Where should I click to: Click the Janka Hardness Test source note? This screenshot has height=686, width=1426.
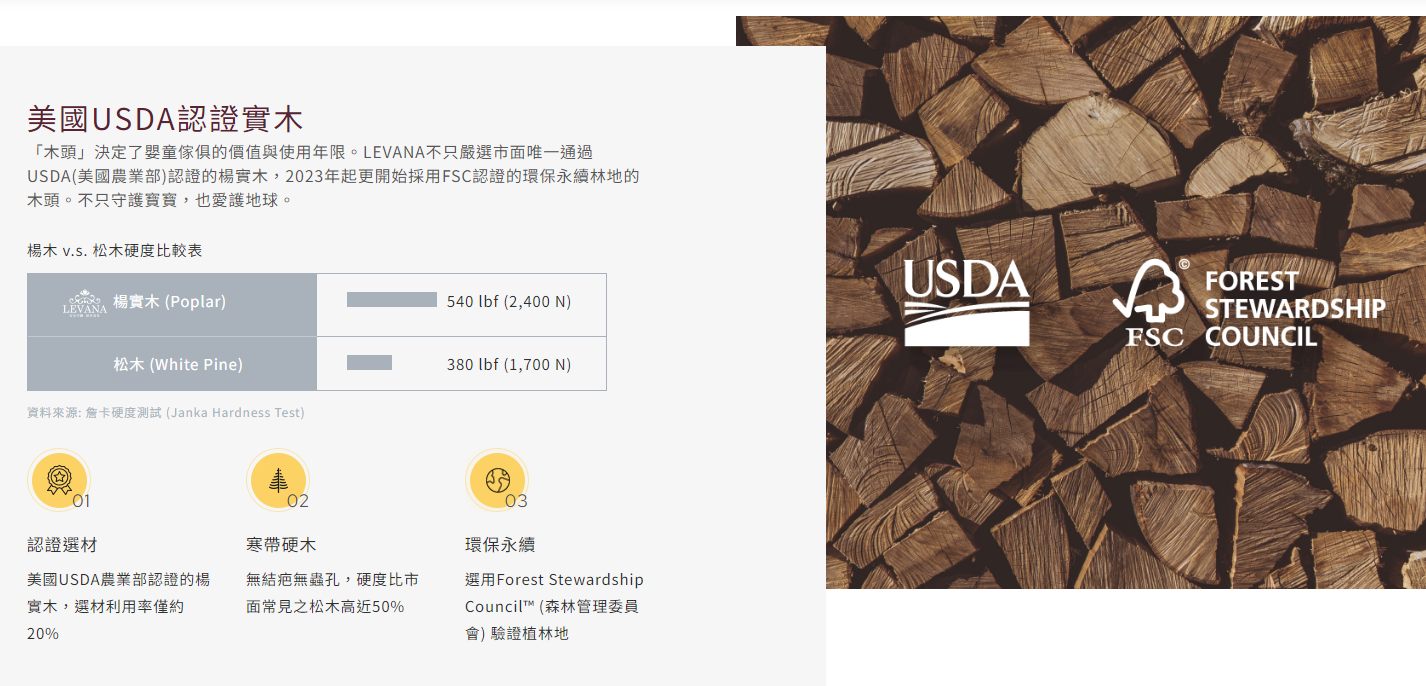tap(166, 412)
